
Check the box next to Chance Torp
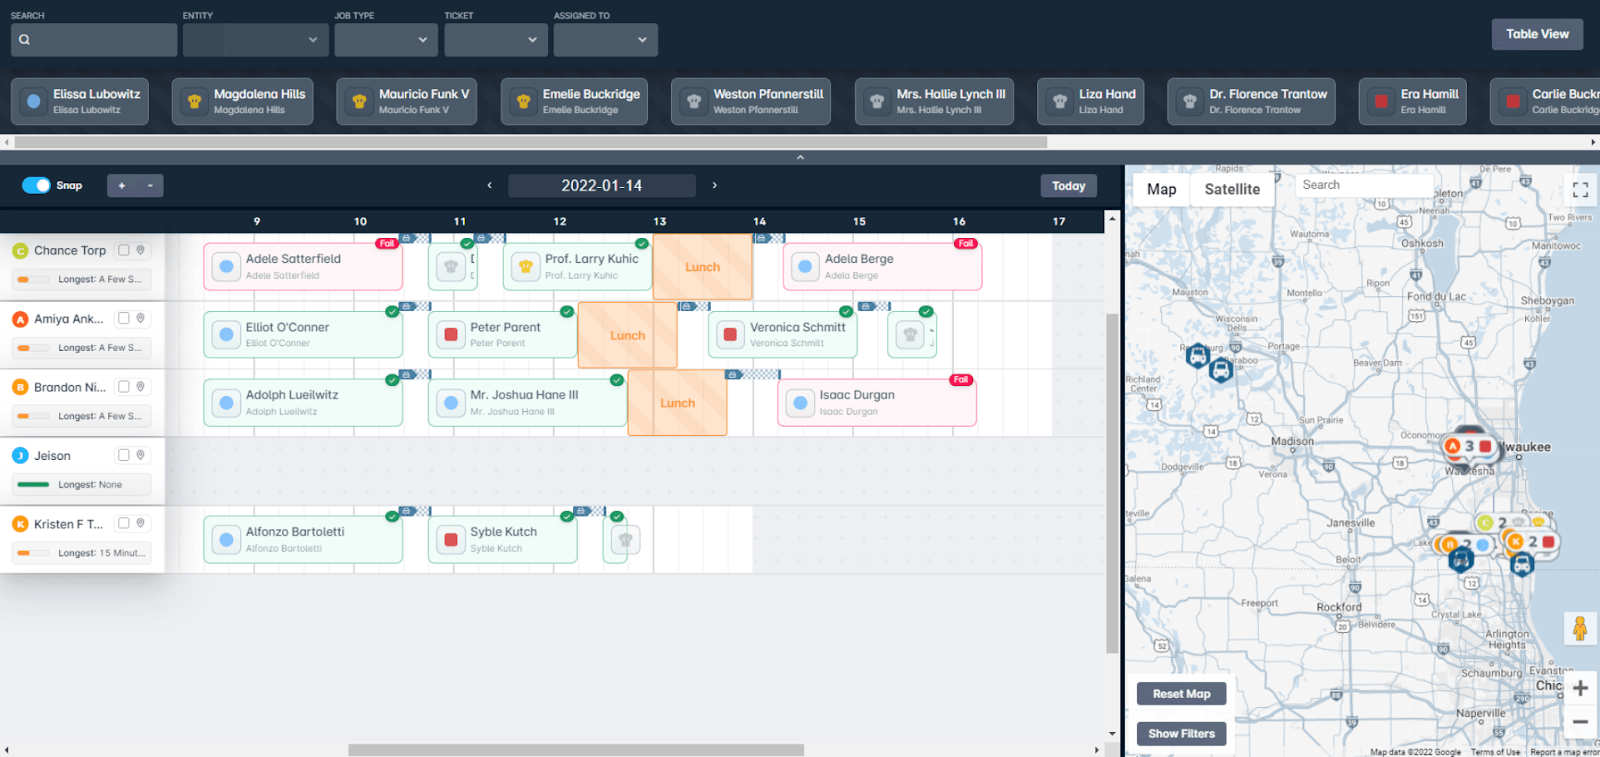124,250
